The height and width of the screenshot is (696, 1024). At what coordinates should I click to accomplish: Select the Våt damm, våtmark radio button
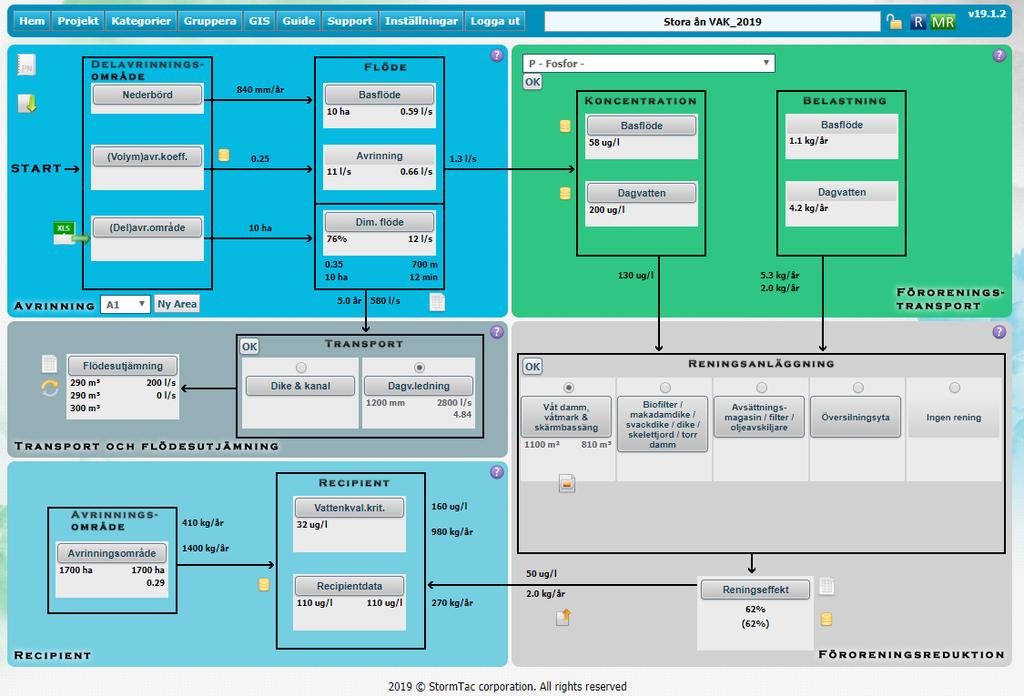pyautogui.click(x=568, y=388)
